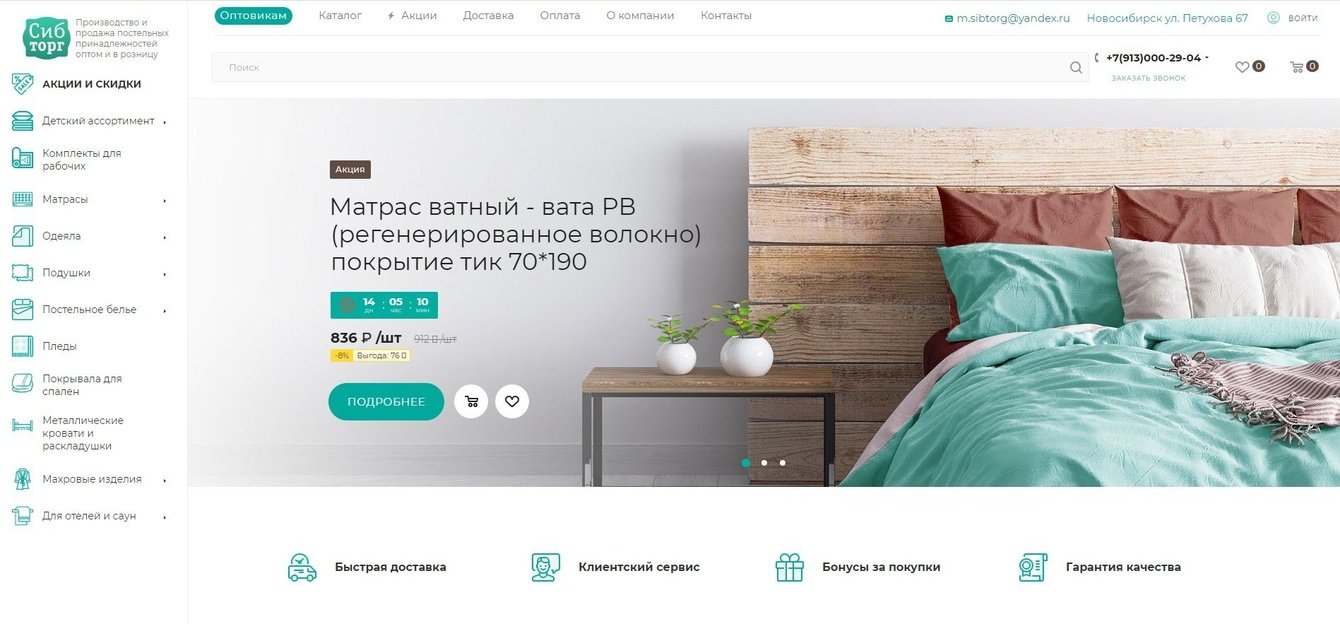Screen dimensions: 1340x624
Task: Add the mattress to favorites with round heart icon
Action: [x=512, y=401]
